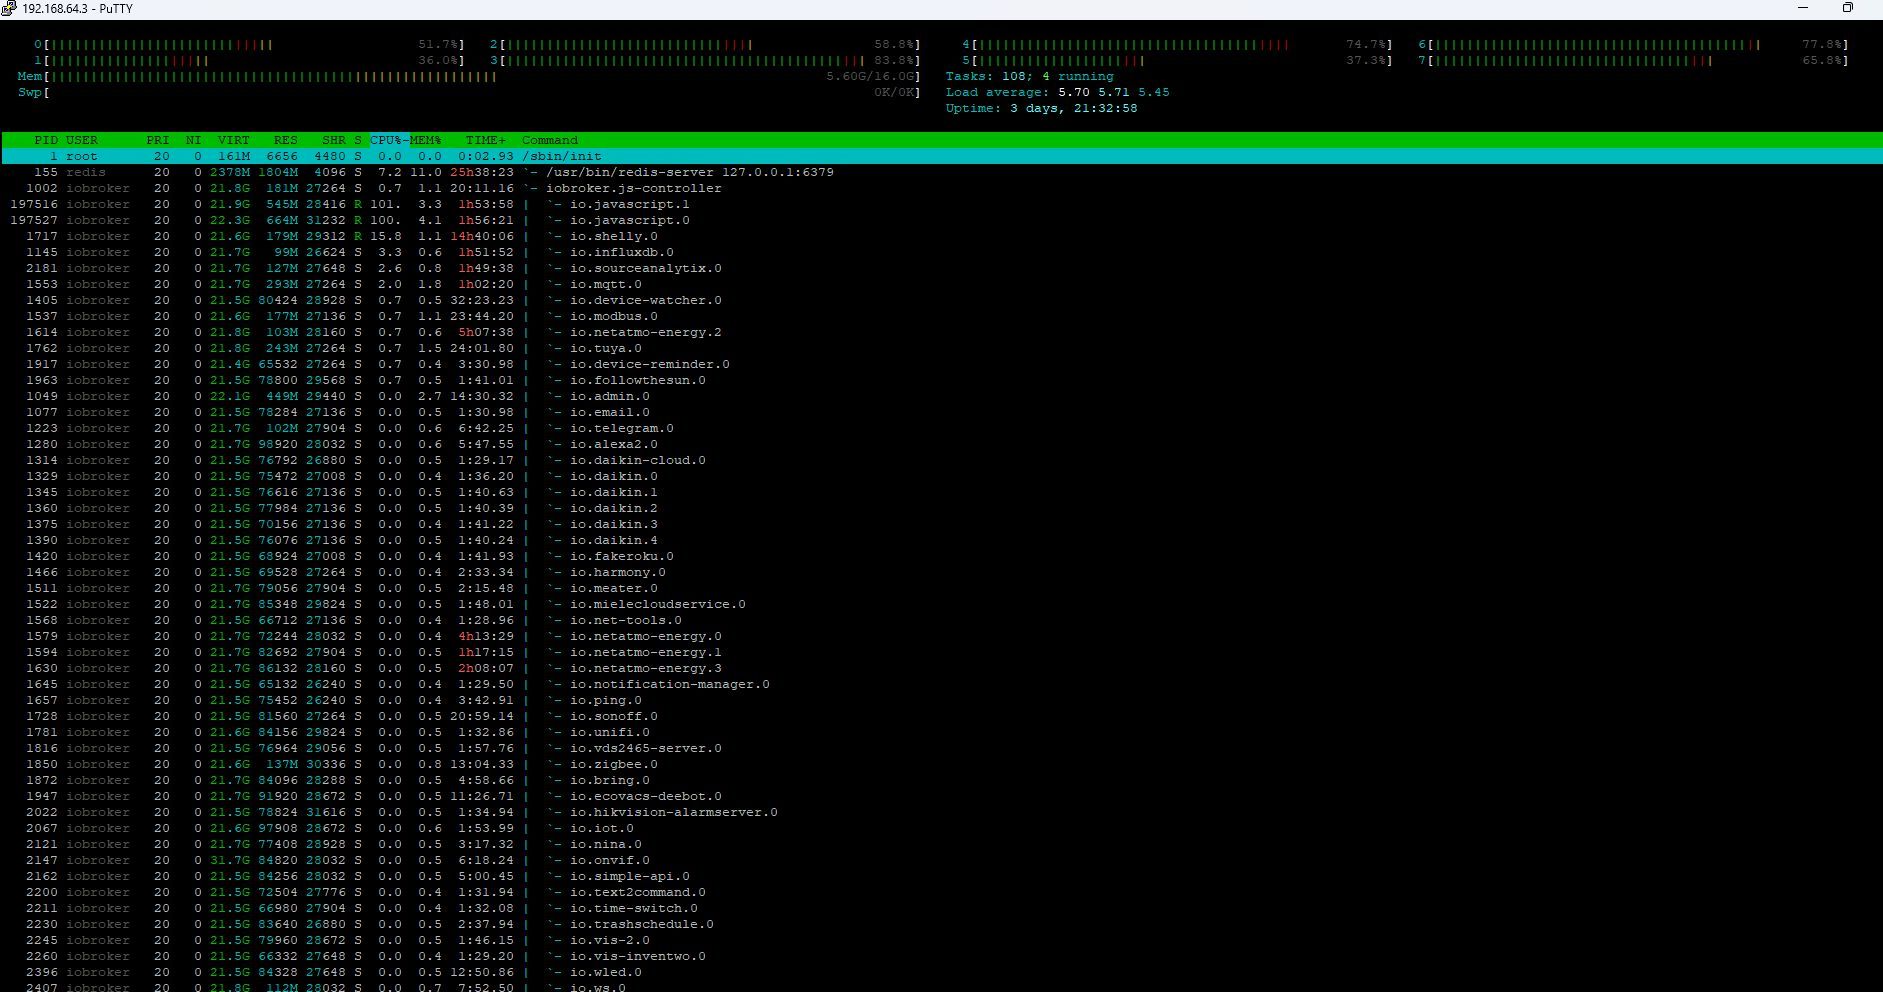Select the io.harmony.0 process
Viewport: 1883px width, 992px height.
pyautogui.click(x=941, y=572)
